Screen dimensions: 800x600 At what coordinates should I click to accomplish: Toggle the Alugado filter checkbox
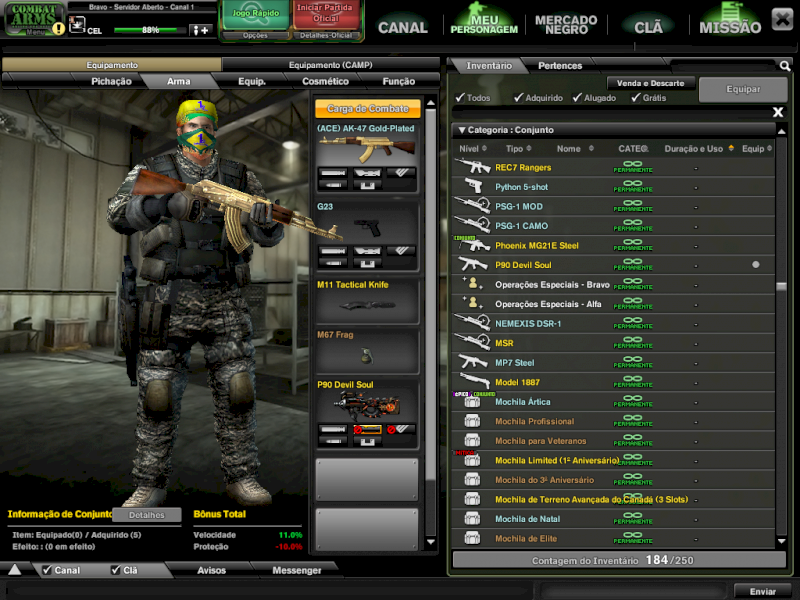pos(578,97)
